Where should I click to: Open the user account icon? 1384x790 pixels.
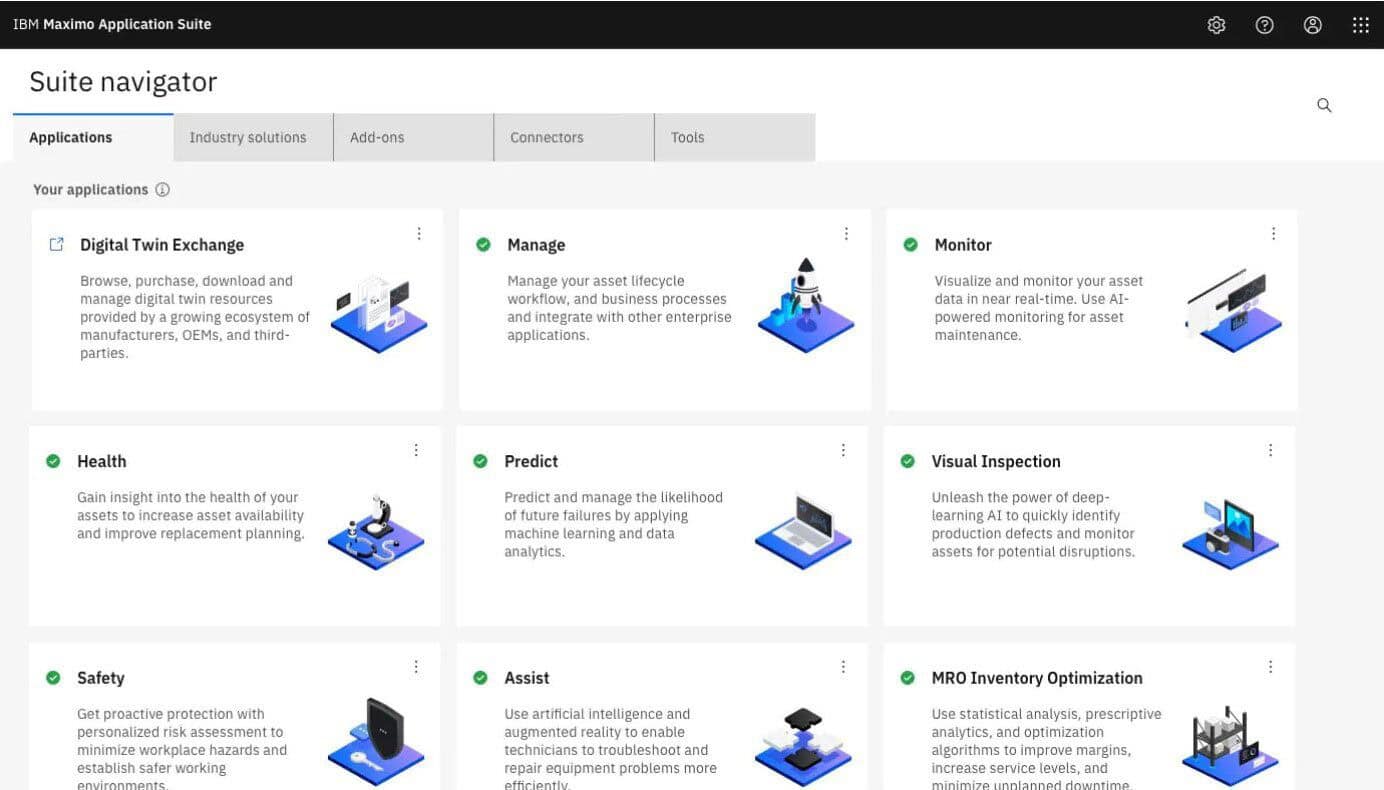1313,24
